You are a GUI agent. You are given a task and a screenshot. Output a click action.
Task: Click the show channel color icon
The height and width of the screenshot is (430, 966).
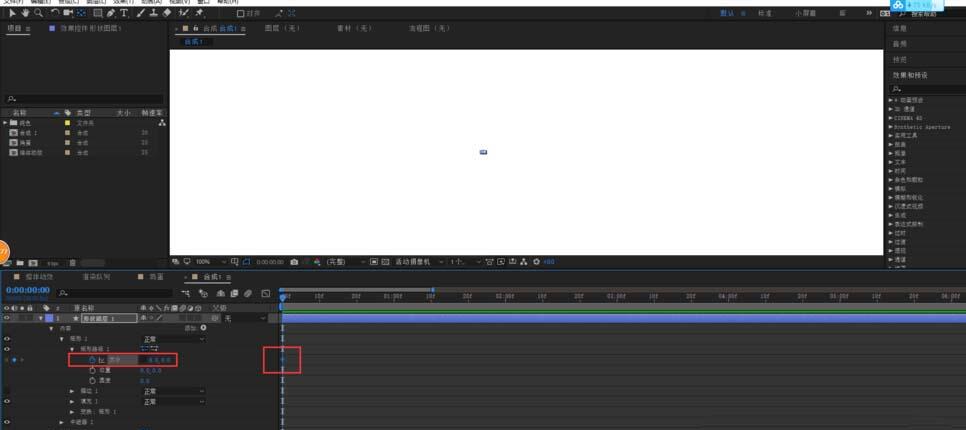coord(317,262)
